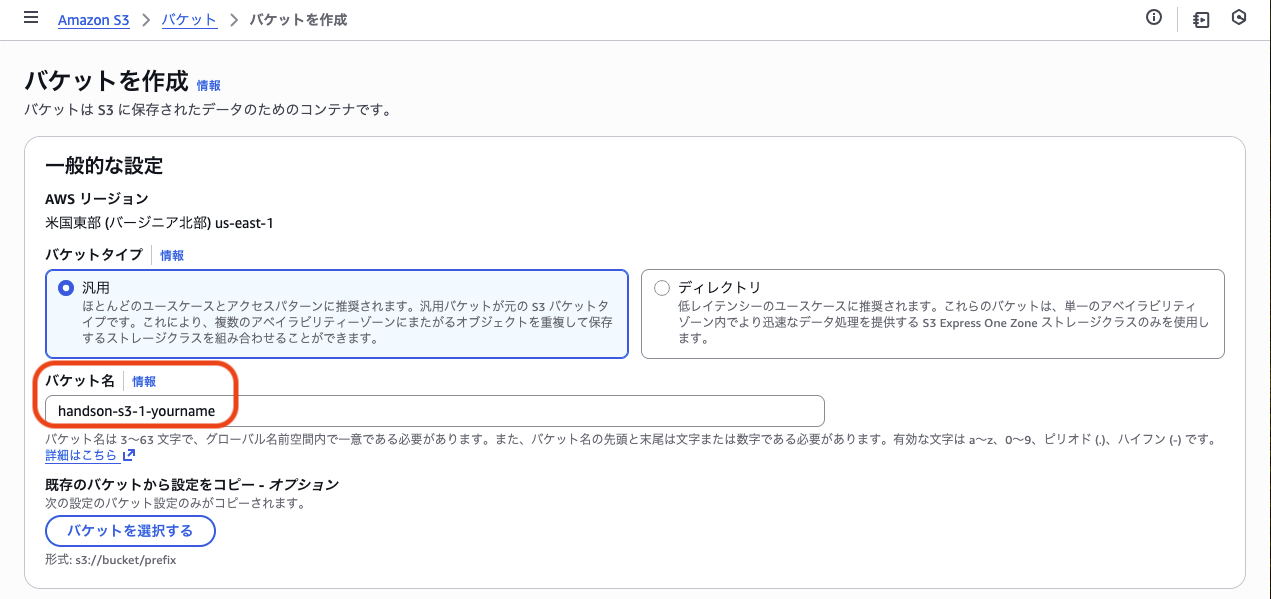The height and width of the screenshot is (599, 1271).
Task: Open the hamburger navigation menu
Action: point(30,18)
